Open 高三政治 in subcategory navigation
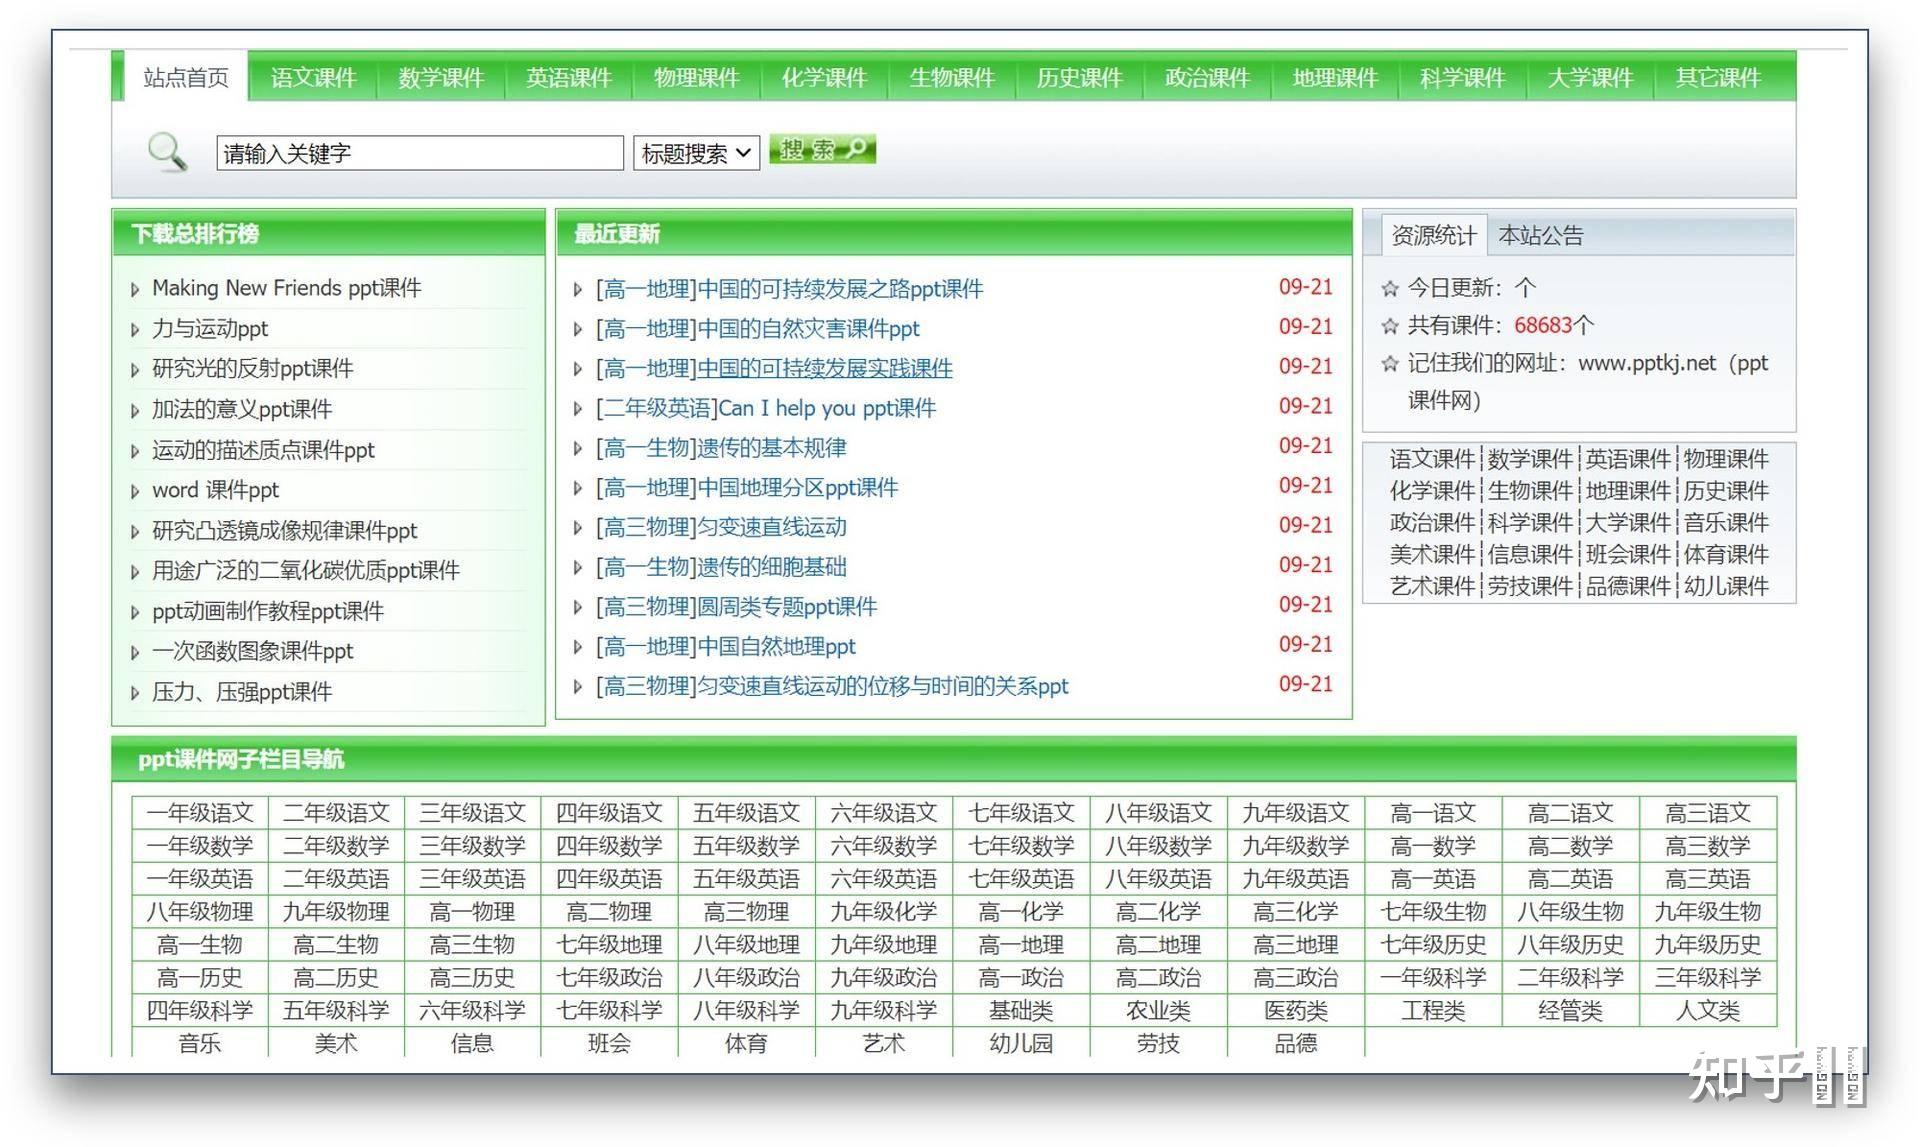 [x=1295, y=978]
